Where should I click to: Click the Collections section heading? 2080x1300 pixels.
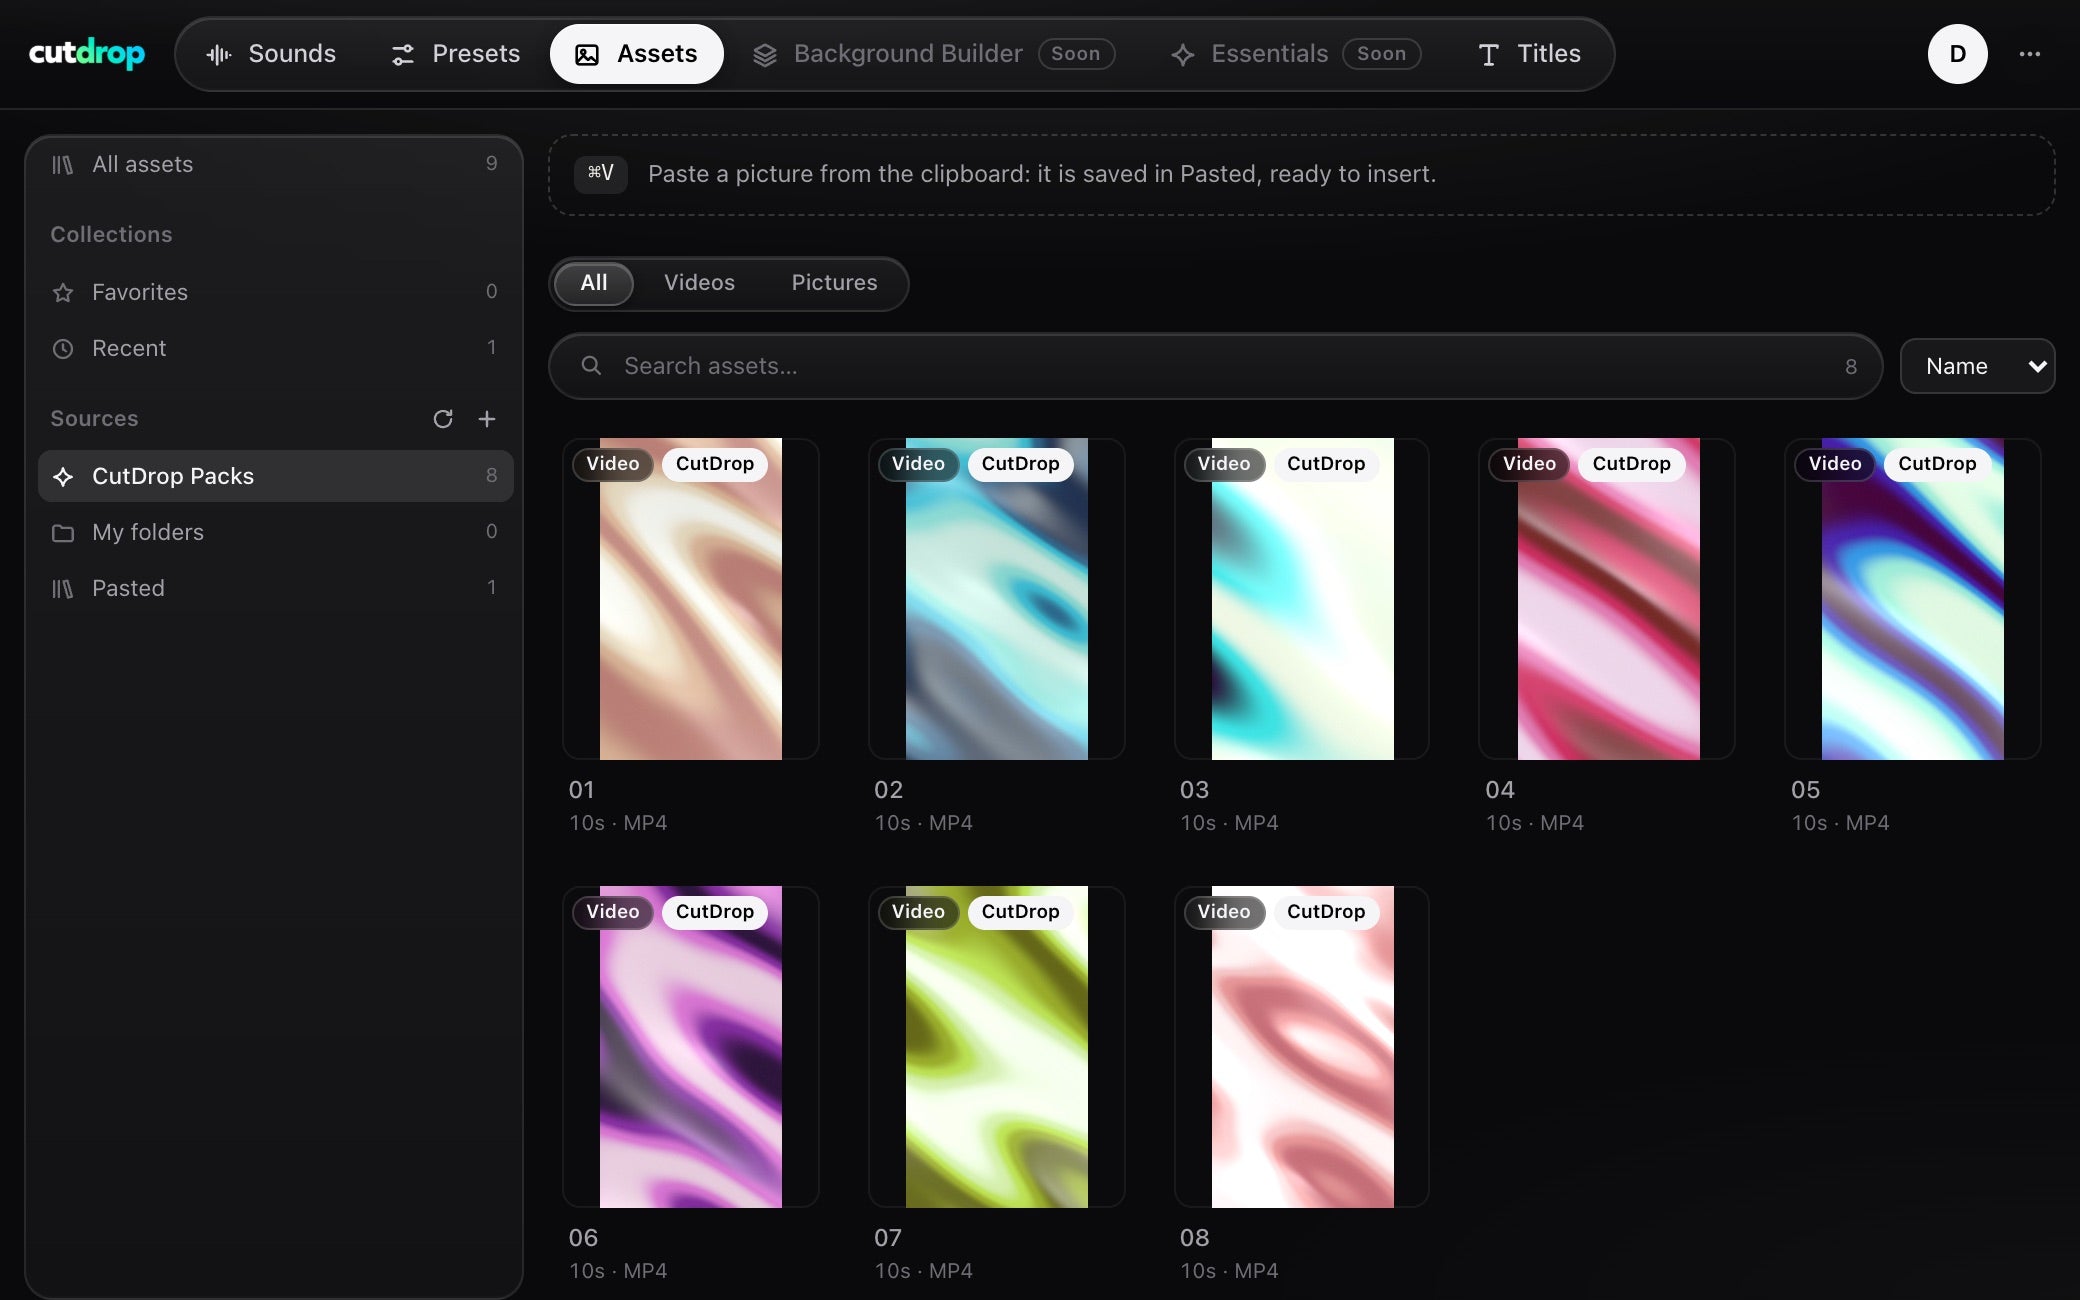point(111,234)
